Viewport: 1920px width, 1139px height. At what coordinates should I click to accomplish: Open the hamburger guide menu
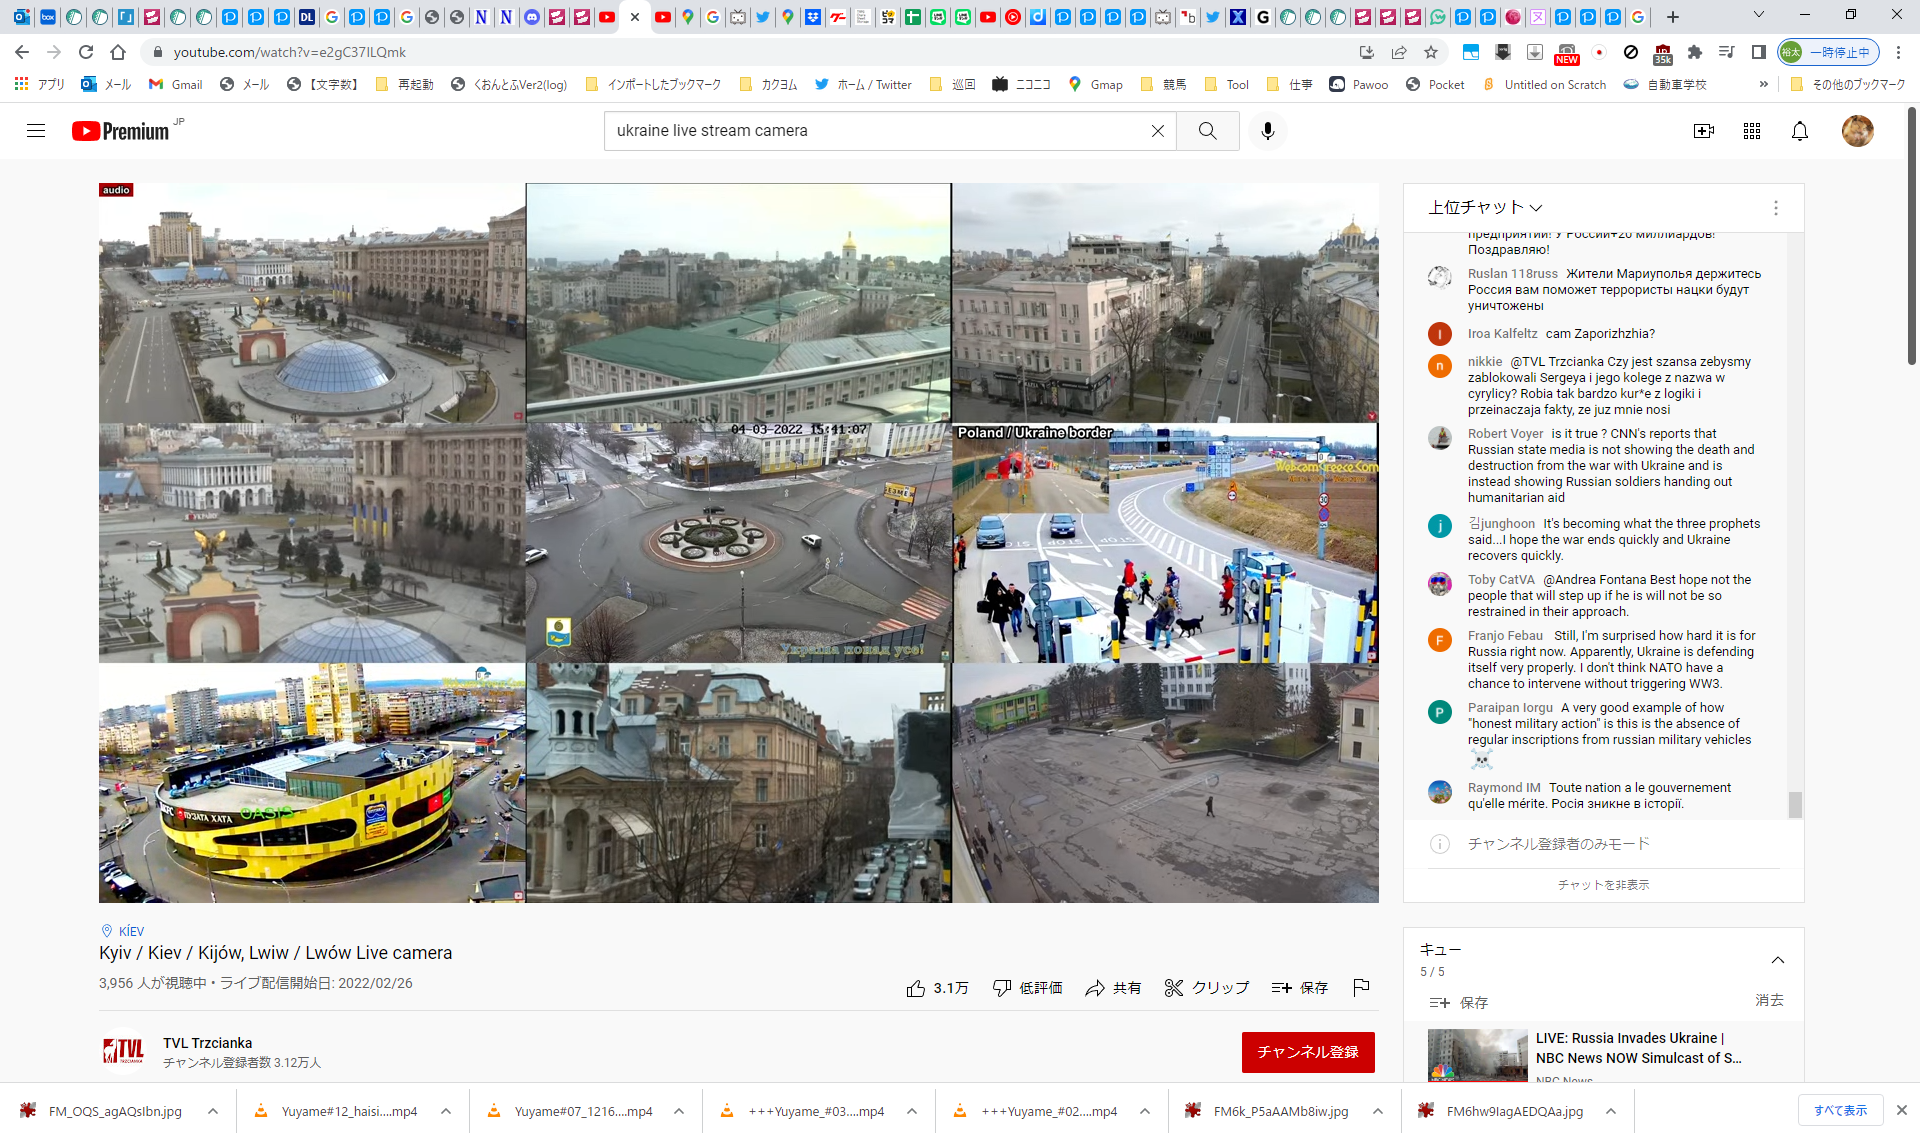[36, 131]
